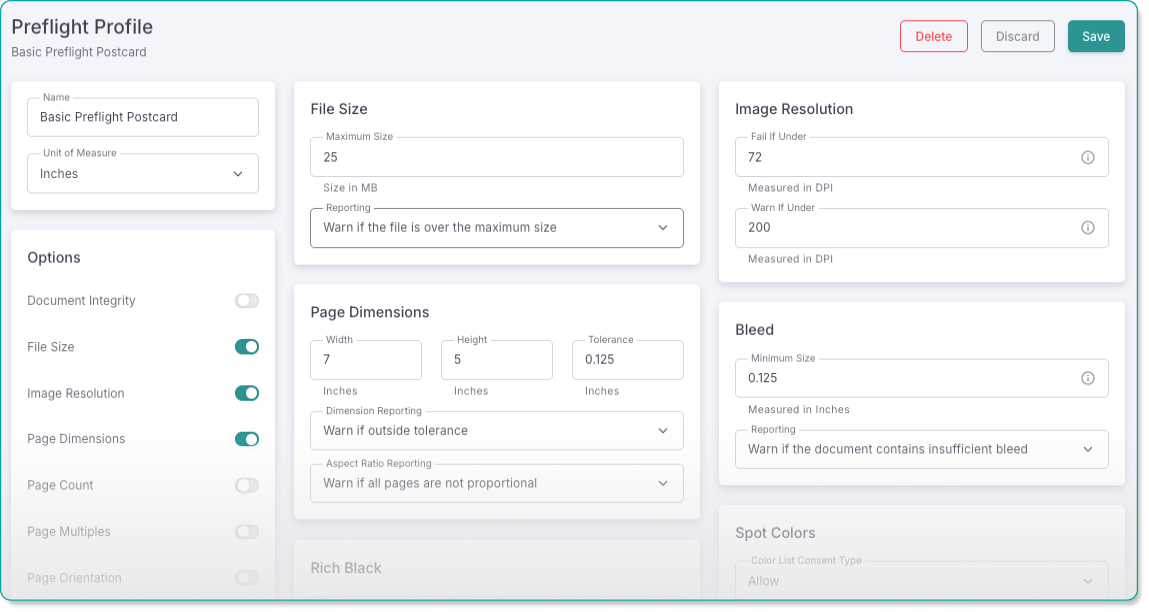The height and width of the screenshot is (612, 1149).
Task: Click the Bleed Minimum Size field
Action: 922,378
